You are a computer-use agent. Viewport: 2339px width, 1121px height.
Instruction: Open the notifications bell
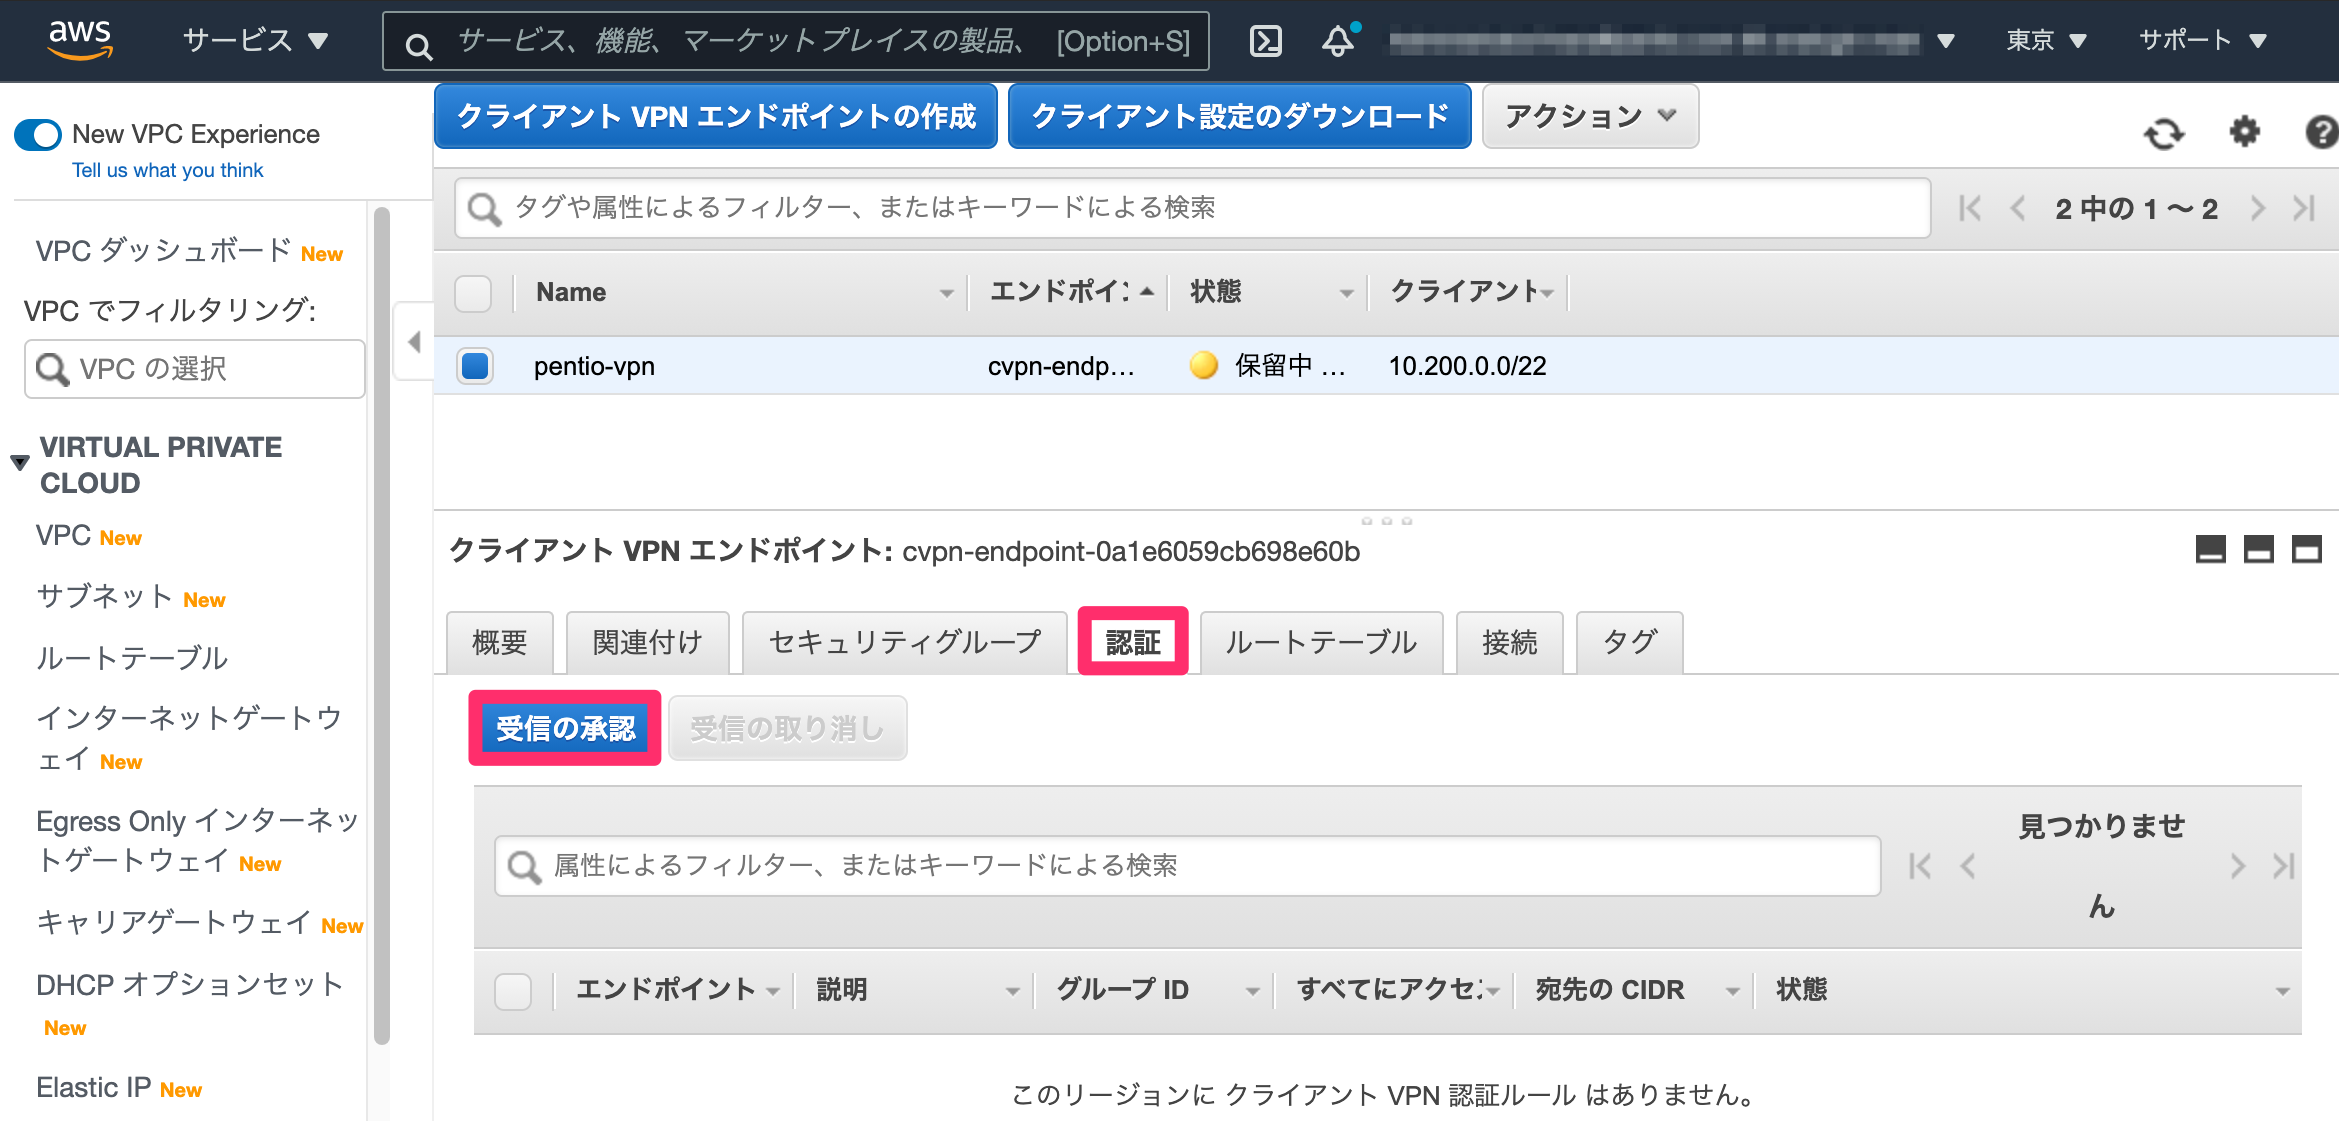(1338, 41)
